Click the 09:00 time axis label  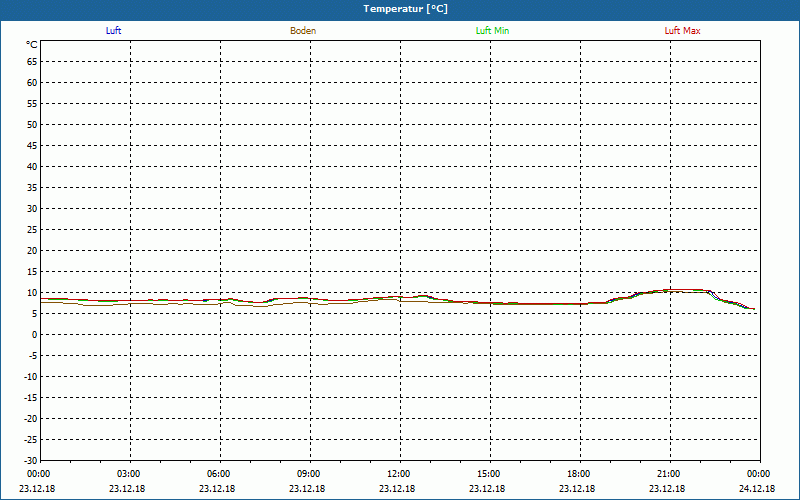pos(309,474)
